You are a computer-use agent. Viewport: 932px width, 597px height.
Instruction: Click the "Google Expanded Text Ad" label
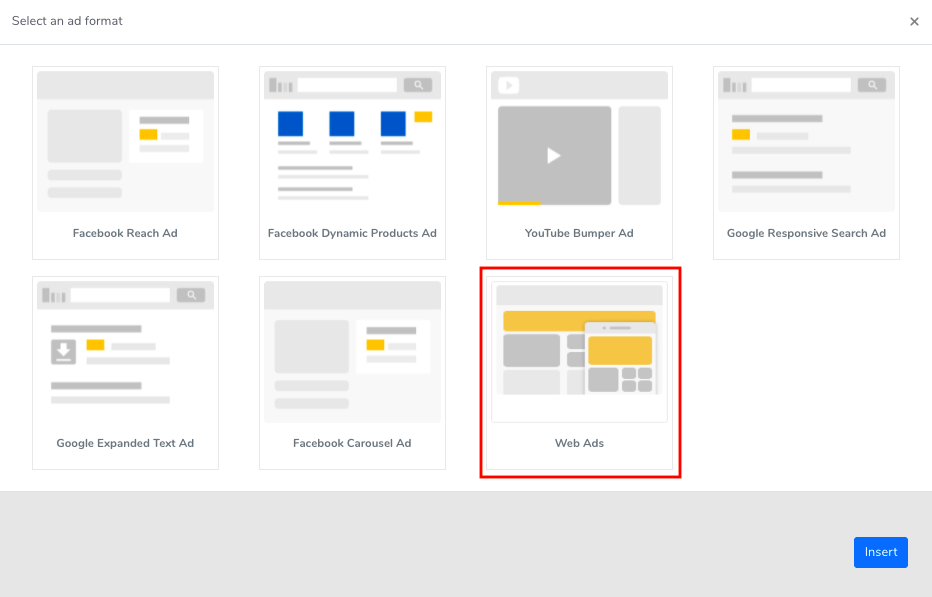[x=125, y=443]
